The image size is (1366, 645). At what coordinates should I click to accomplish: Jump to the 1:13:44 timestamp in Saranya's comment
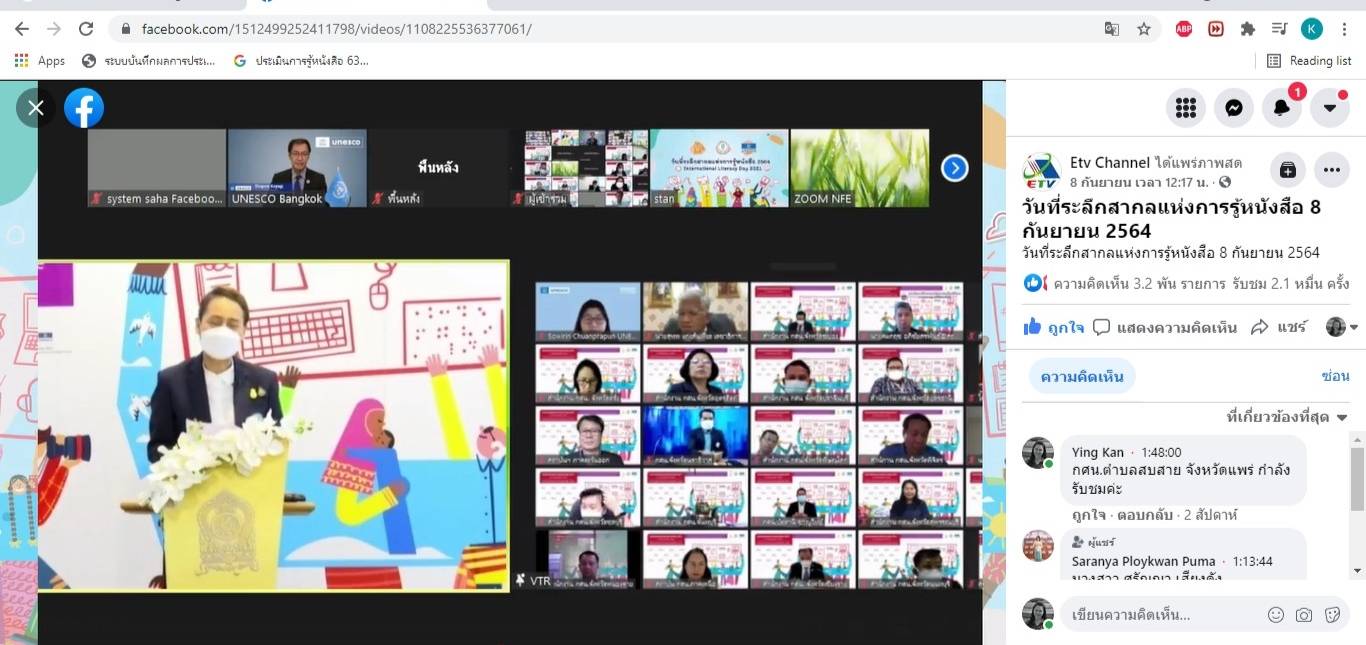point(1253,561)
